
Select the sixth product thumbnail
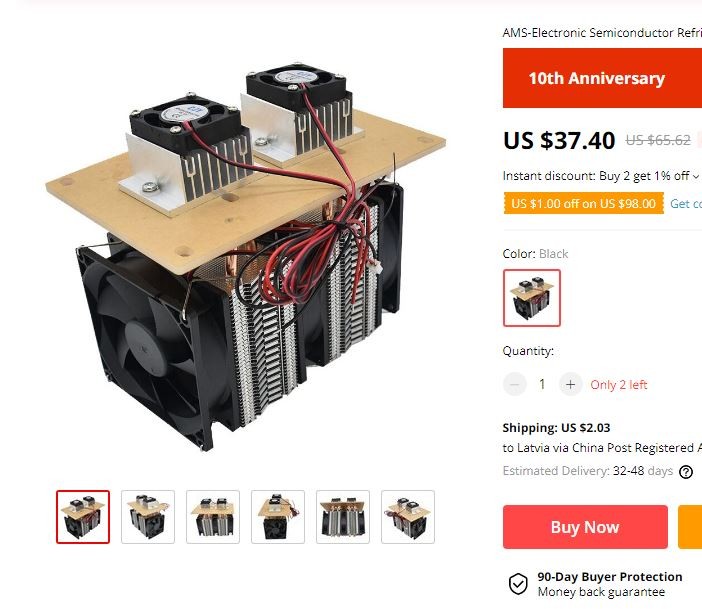[x=408, y=517]
